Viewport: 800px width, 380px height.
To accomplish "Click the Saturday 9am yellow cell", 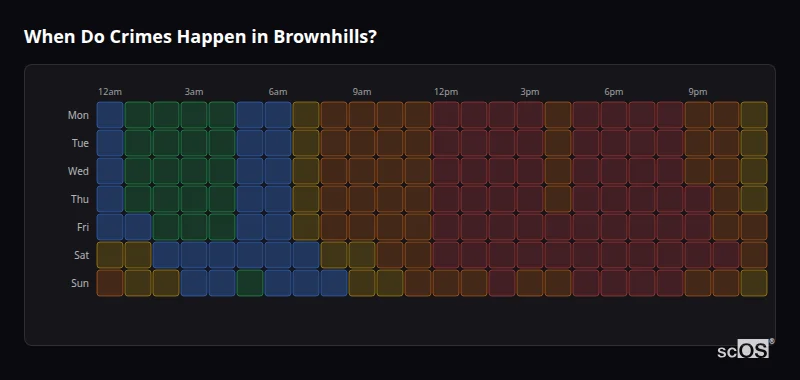I will [x=362, y=255].
